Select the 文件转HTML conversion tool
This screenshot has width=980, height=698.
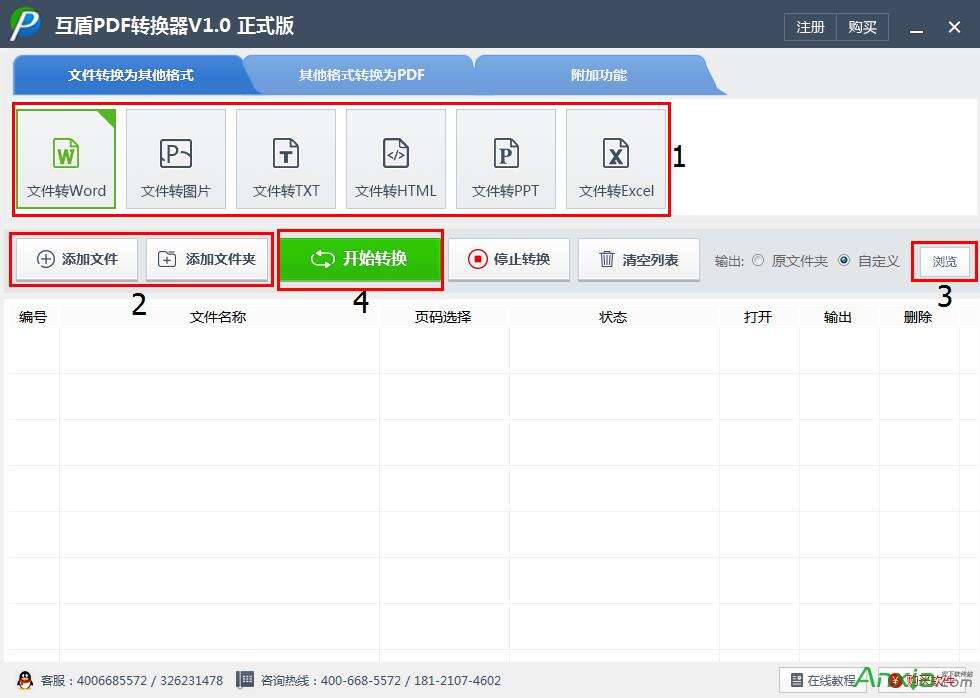coord(395,158)
